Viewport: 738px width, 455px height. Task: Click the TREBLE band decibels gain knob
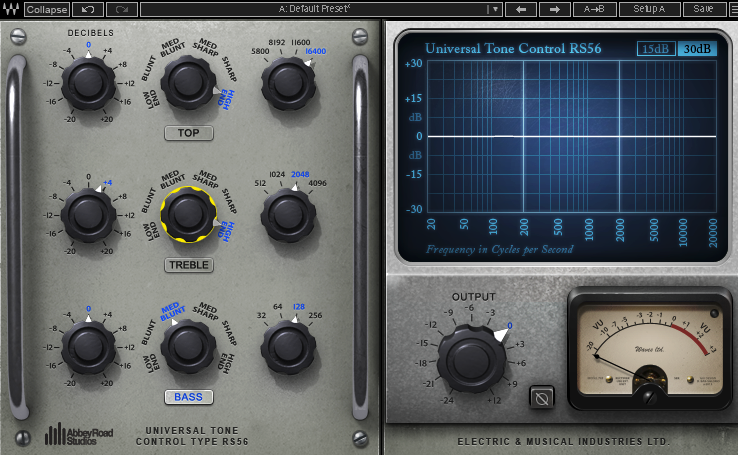(x=88, y=216)
